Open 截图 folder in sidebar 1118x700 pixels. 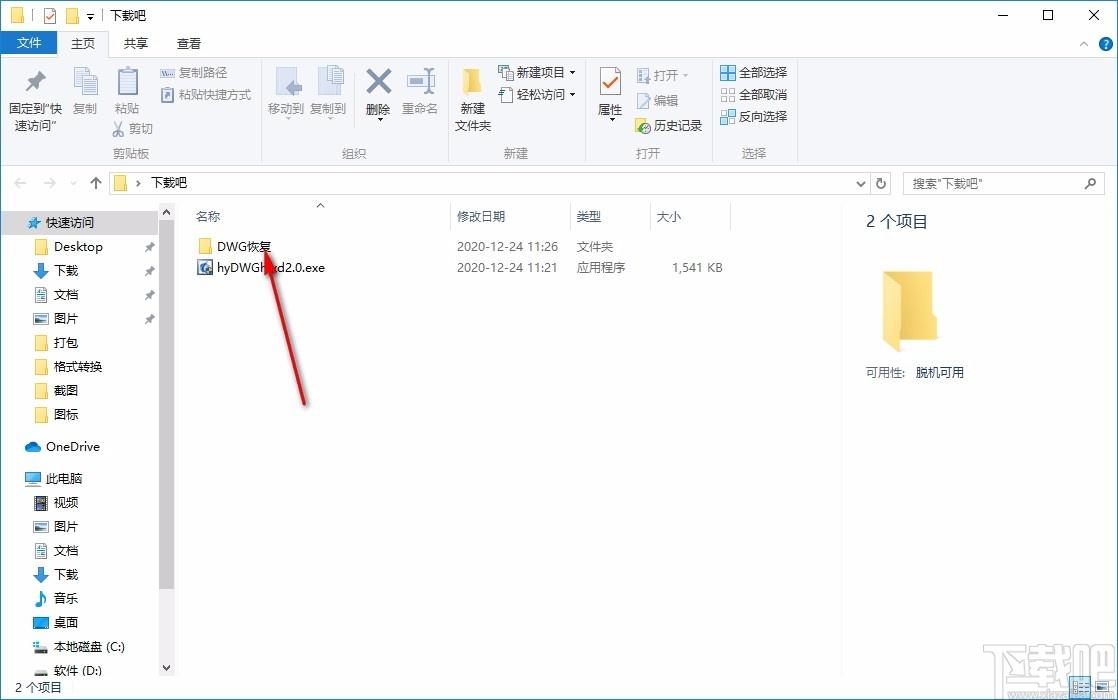(x=66, y=391)
